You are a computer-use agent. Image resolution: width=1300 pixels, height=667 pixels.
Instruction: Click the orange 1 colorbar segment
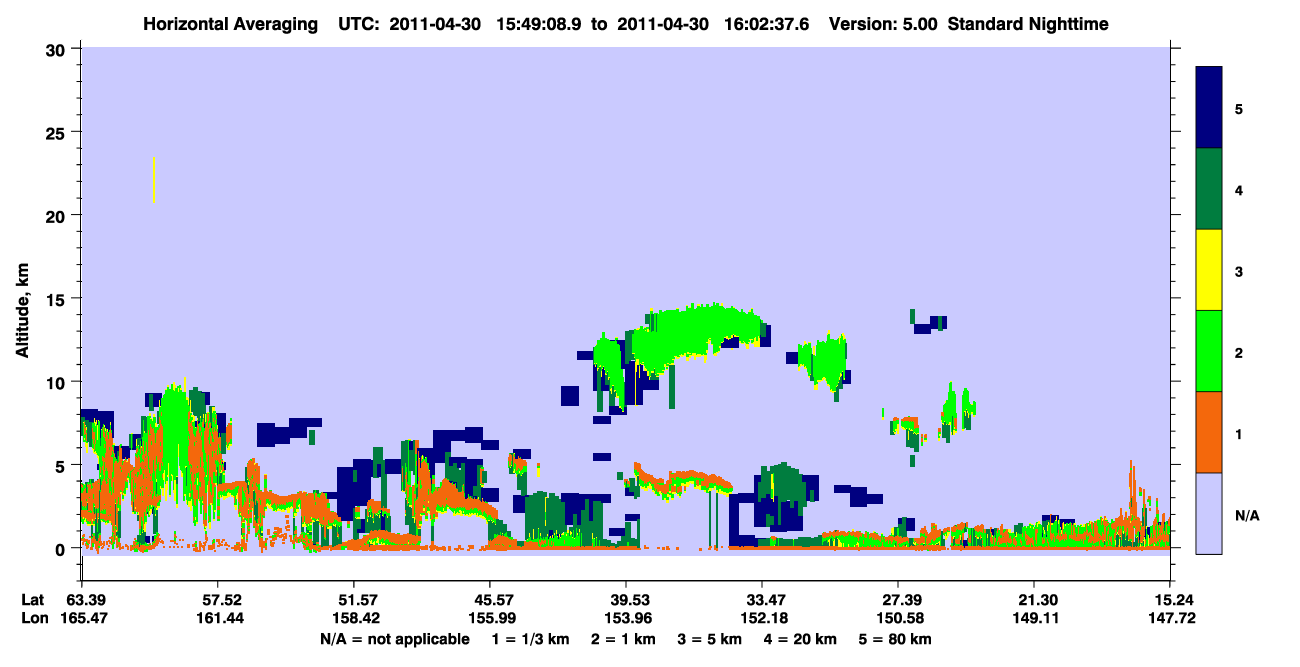pyautogui.click(x=1209, y=432)
